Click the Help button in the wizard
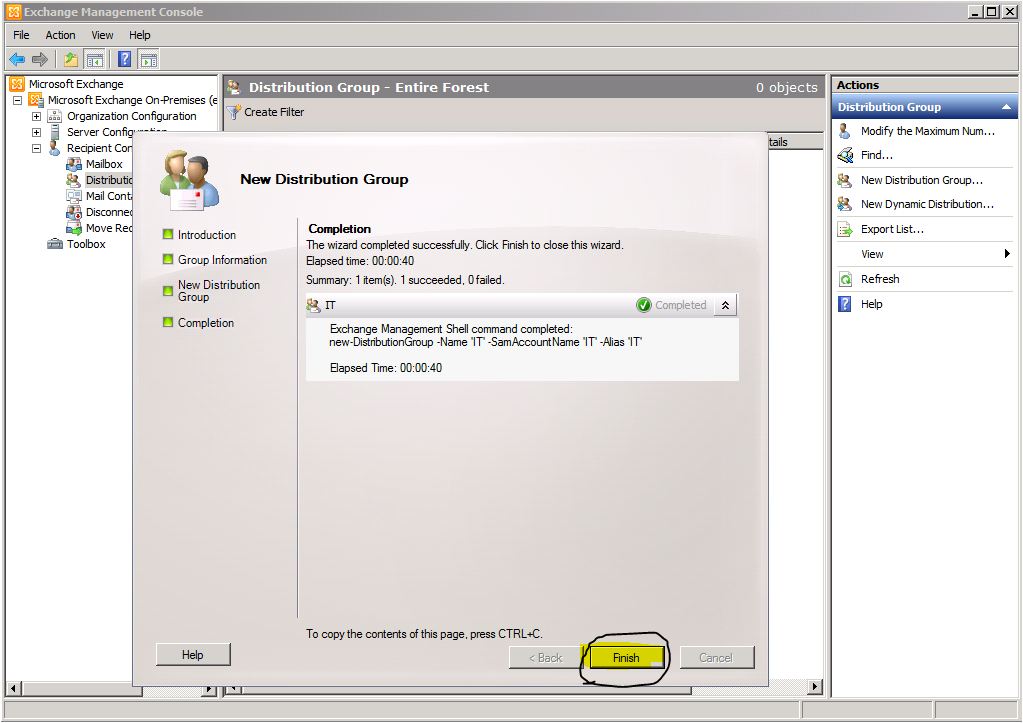 tap(192, 654)
